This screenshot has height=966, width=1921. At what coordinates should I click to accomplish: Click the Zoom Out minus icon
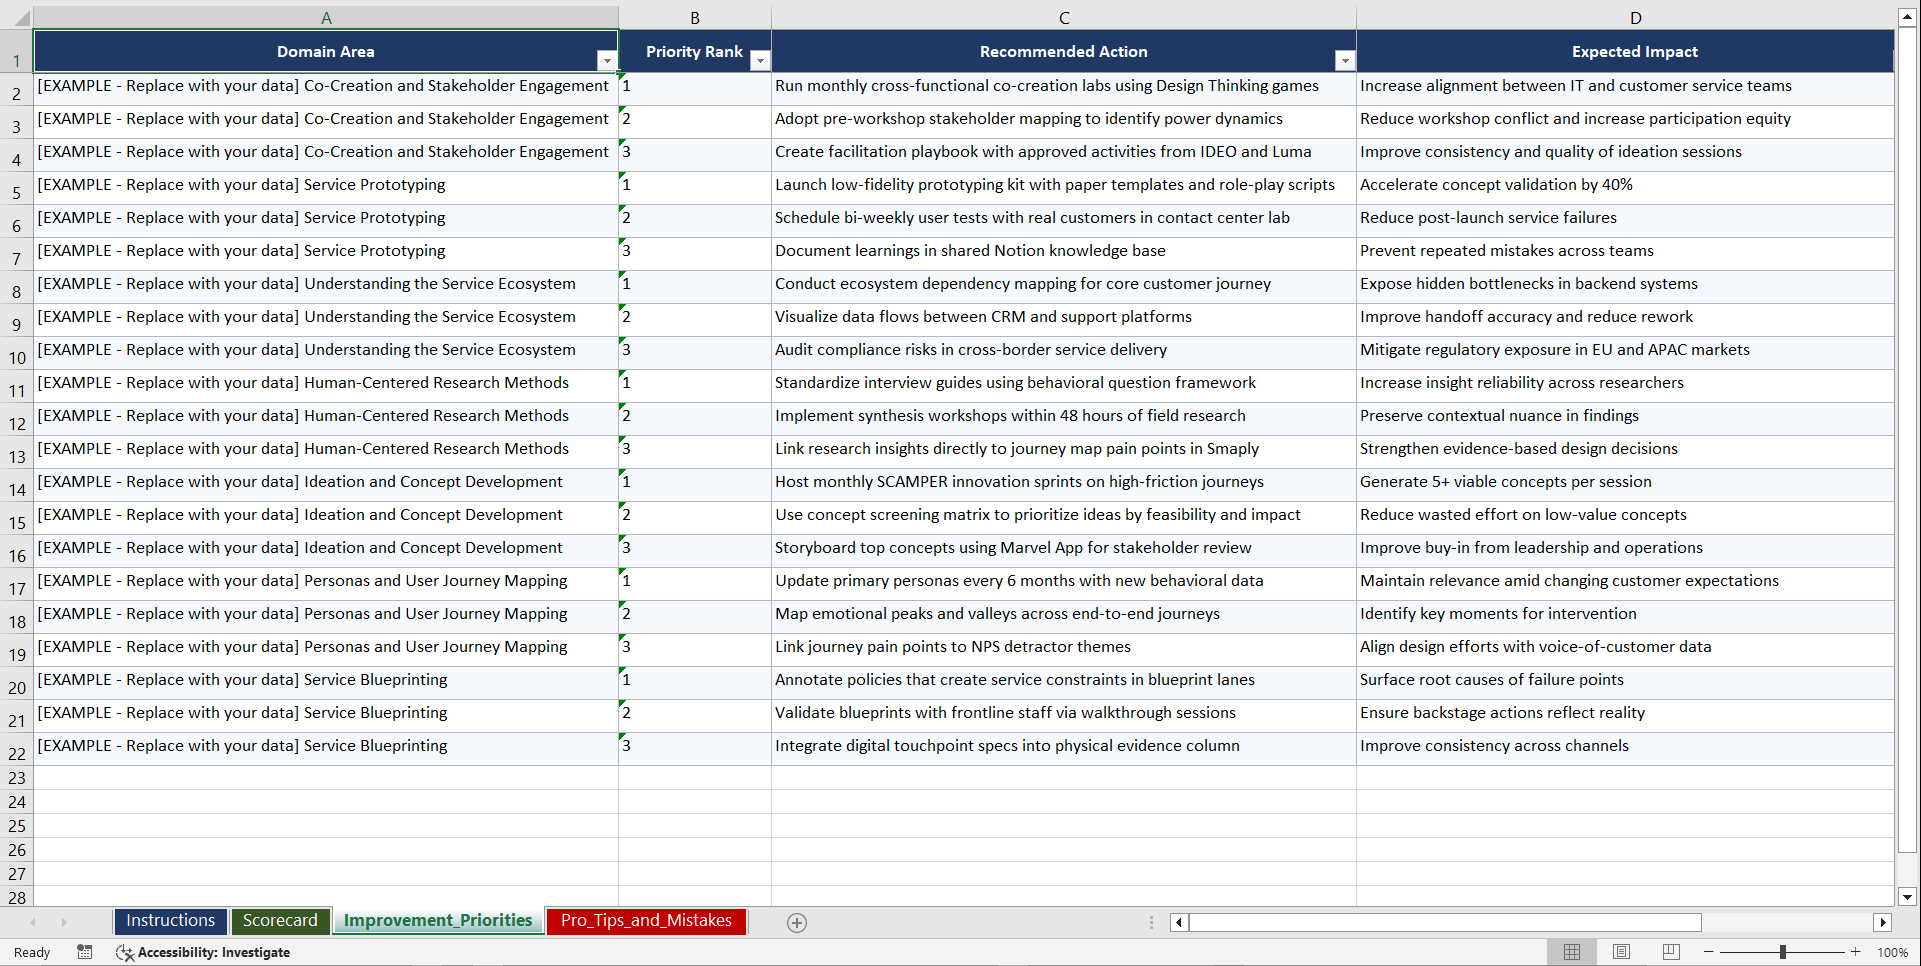pyautogui.click(x=1709, y=952)
